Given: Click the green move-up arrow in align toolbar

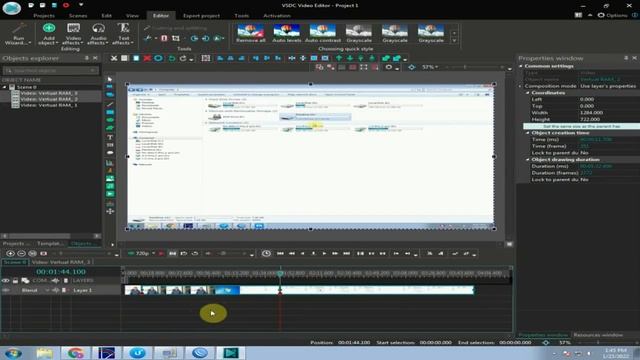Looking at the screenshot, I should [339, 58].
